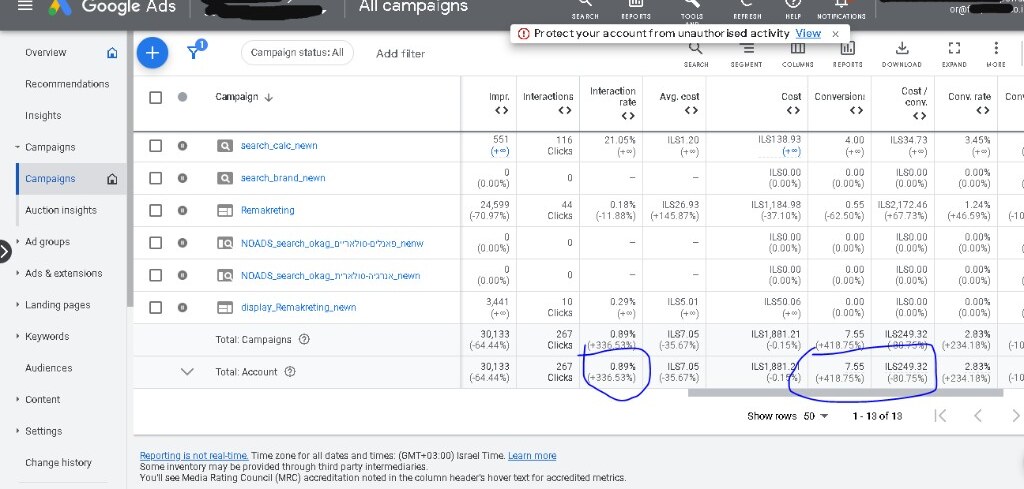This screenshot has width=1024, height=489.
Task: Click the blue plus new campaign button
Action: click(x=152, y=53)
